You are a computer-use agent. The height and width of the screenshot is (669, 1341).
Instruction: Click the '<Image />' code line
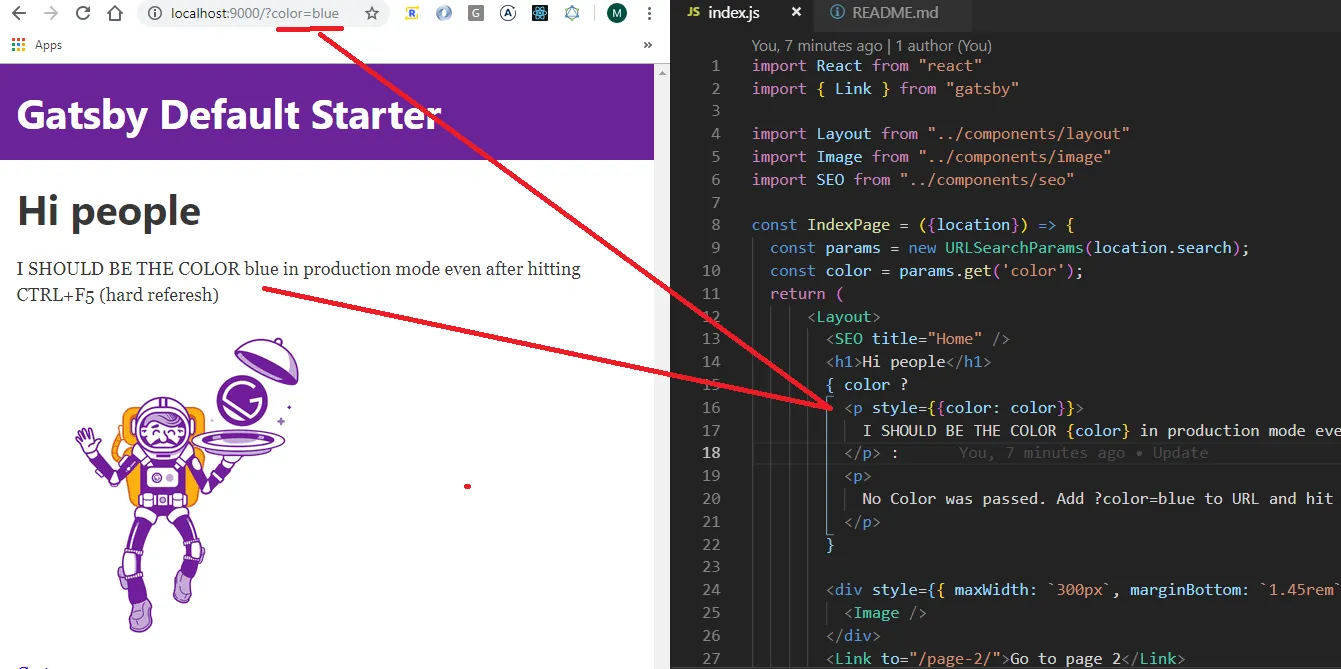[x=885, y=613]
